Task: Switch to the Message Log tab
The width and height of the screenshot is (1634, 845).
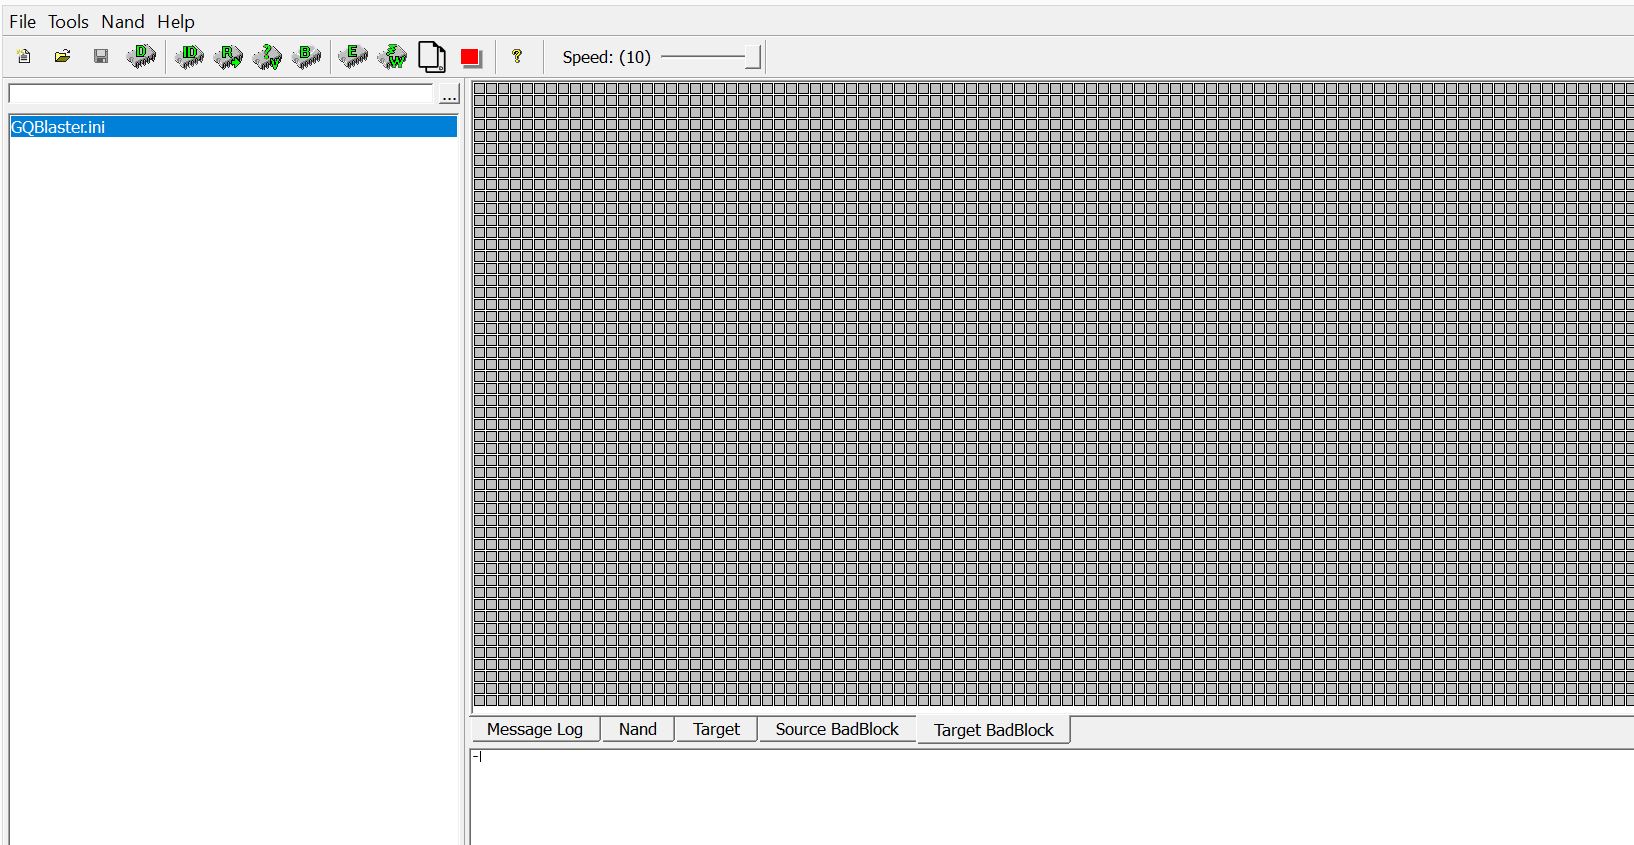Action: 534,729
